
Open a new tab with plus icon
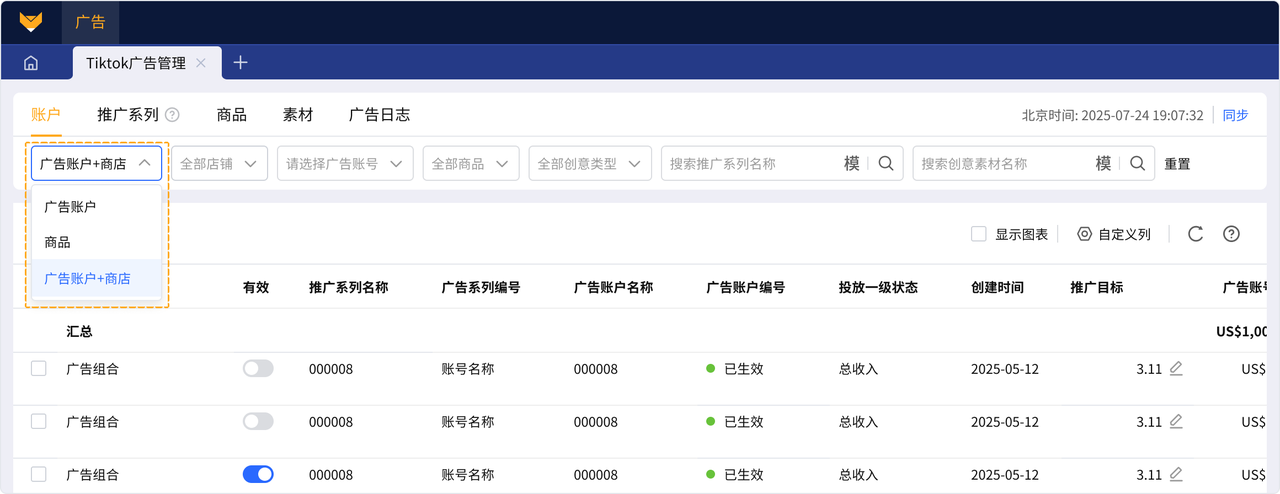tap(240, 62)
